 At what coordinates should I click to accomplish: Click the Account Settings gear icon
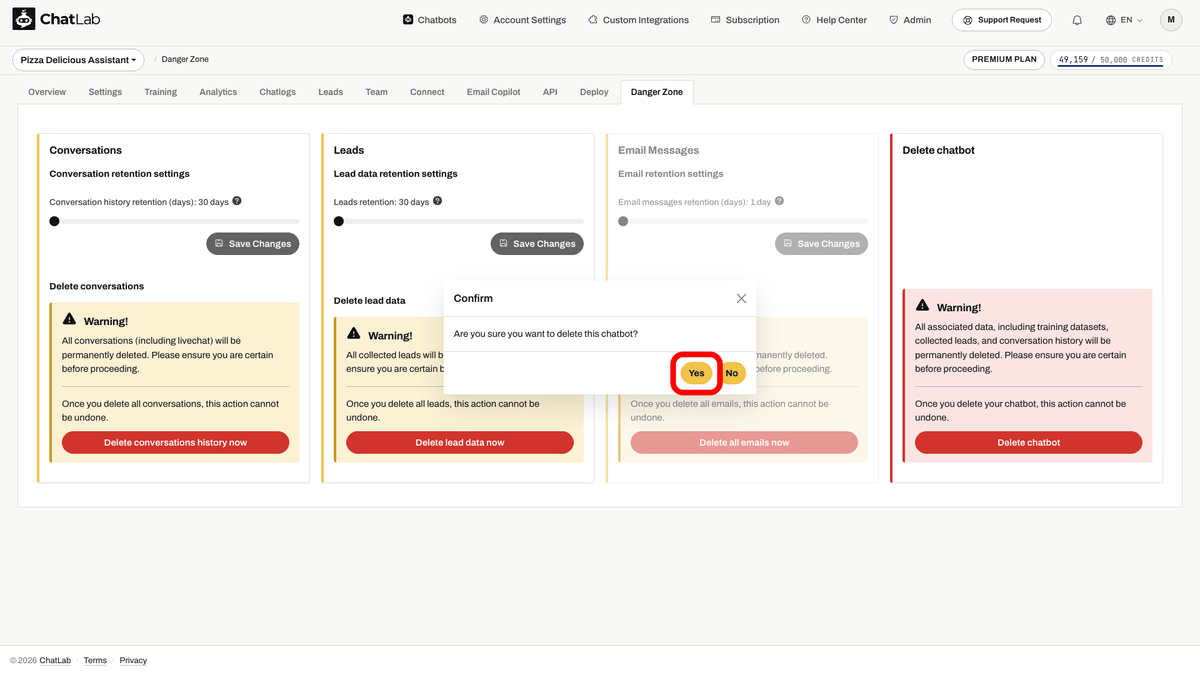[x=484, y=20]
